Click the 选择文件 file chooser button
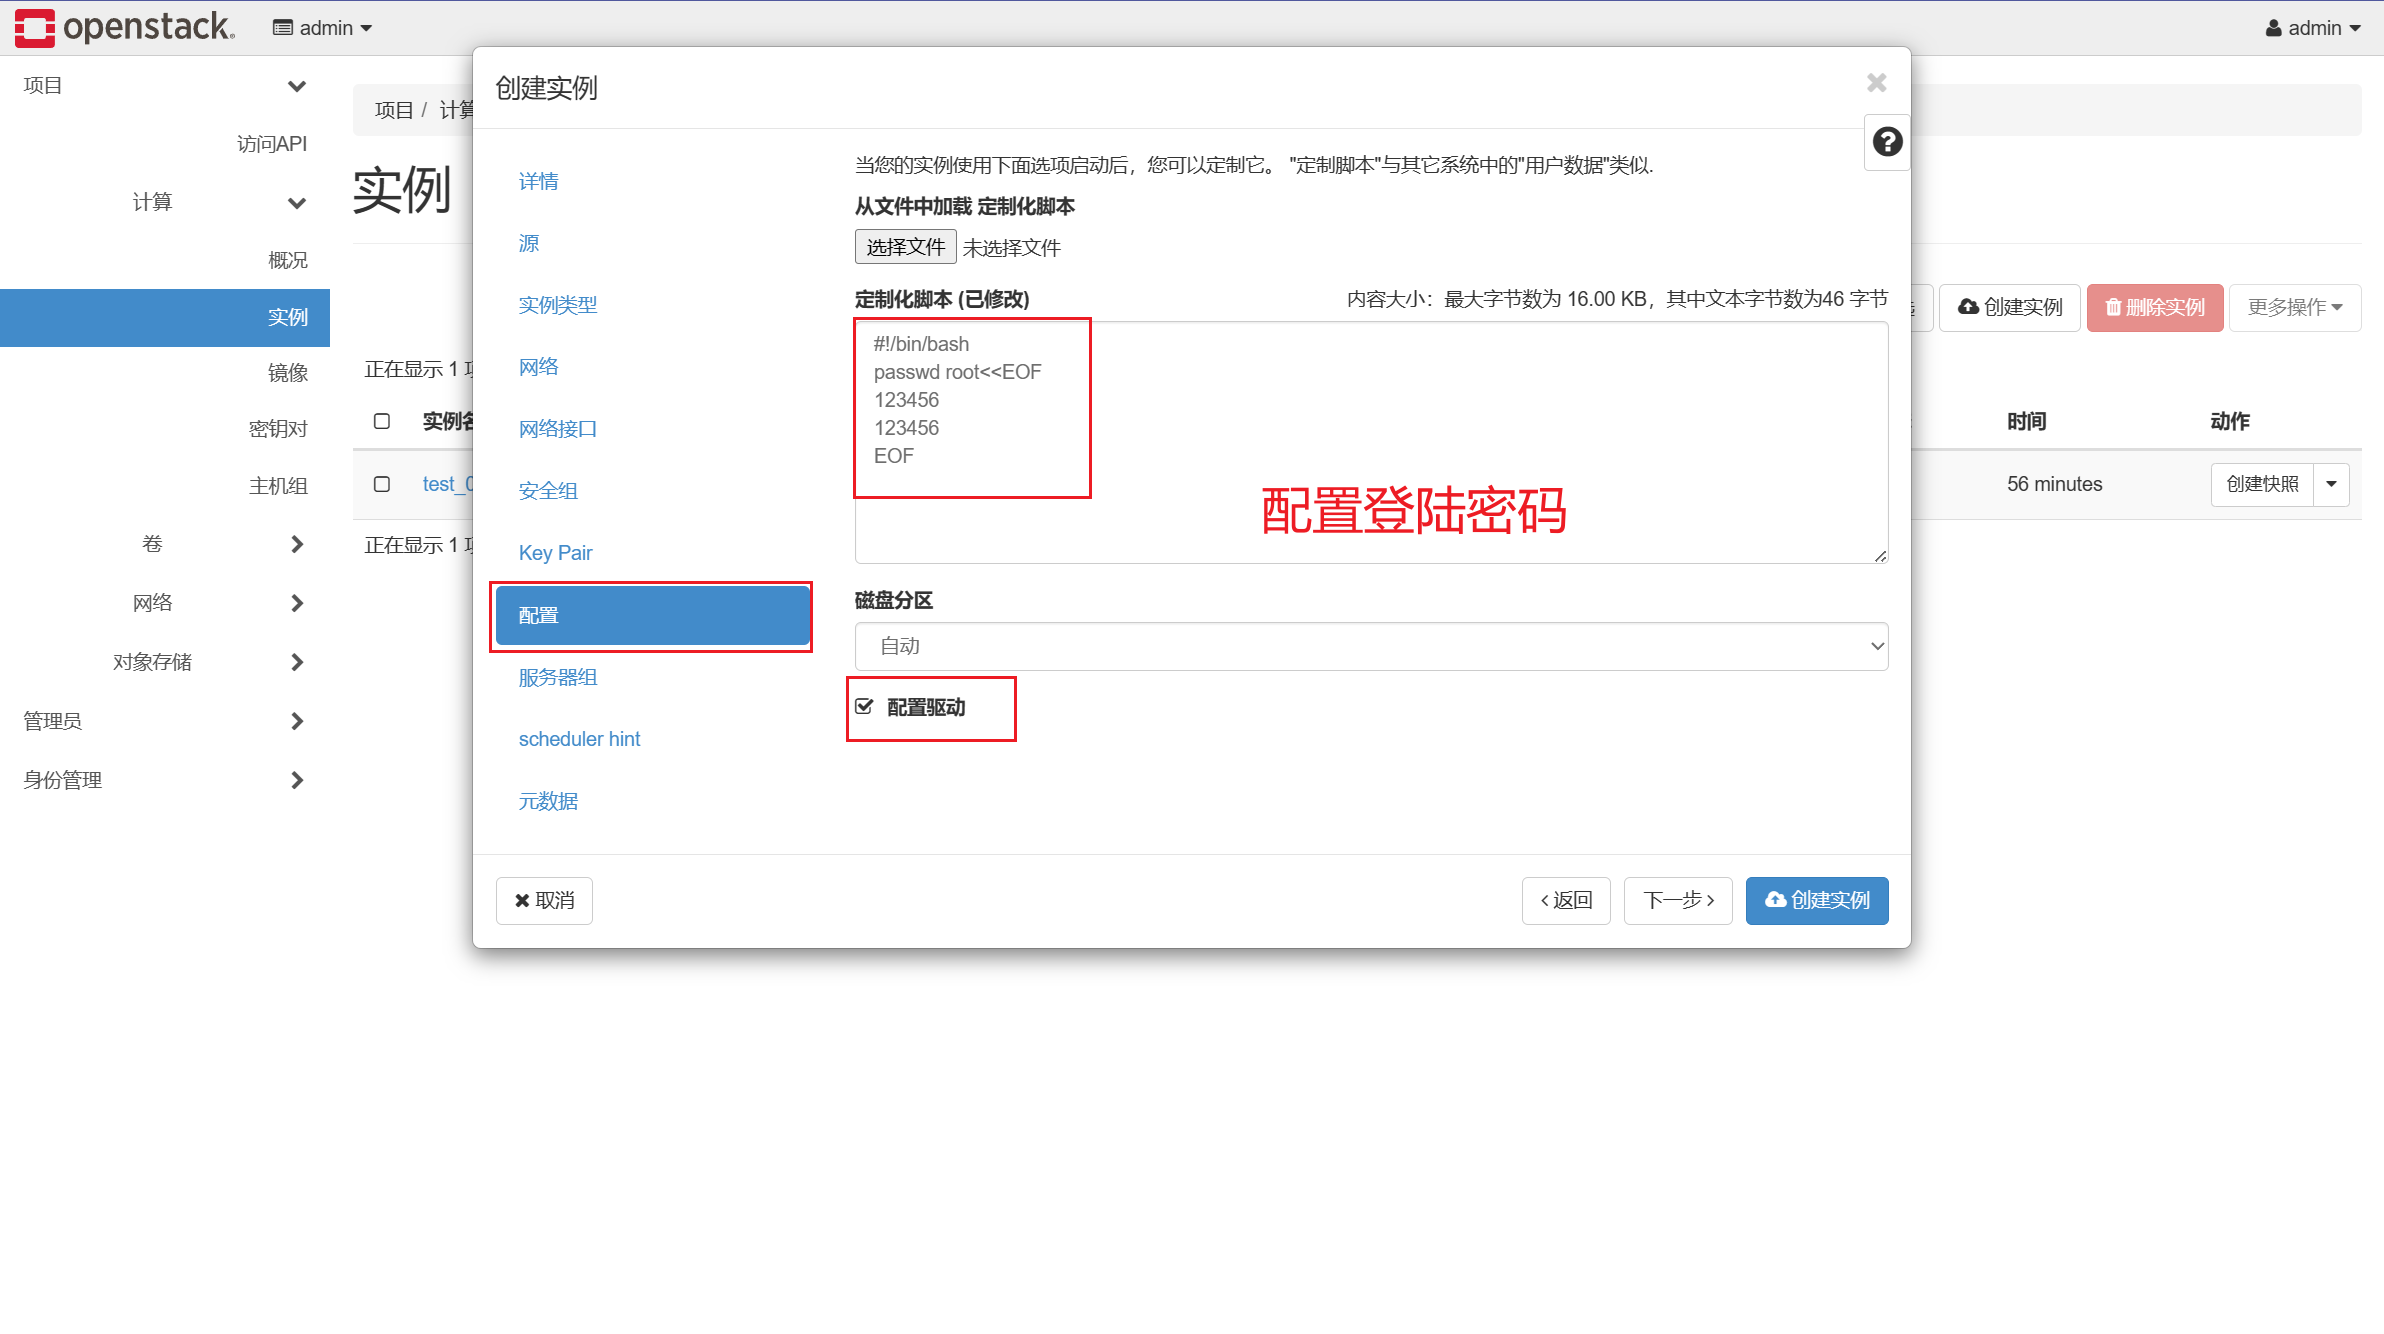This screenshot has width=2384, height=1334. (x=905, y=247)
